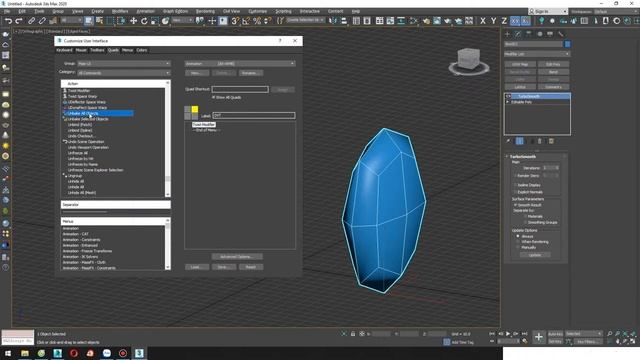Open the Utilities wrench tab

click(x=561, y=34)
